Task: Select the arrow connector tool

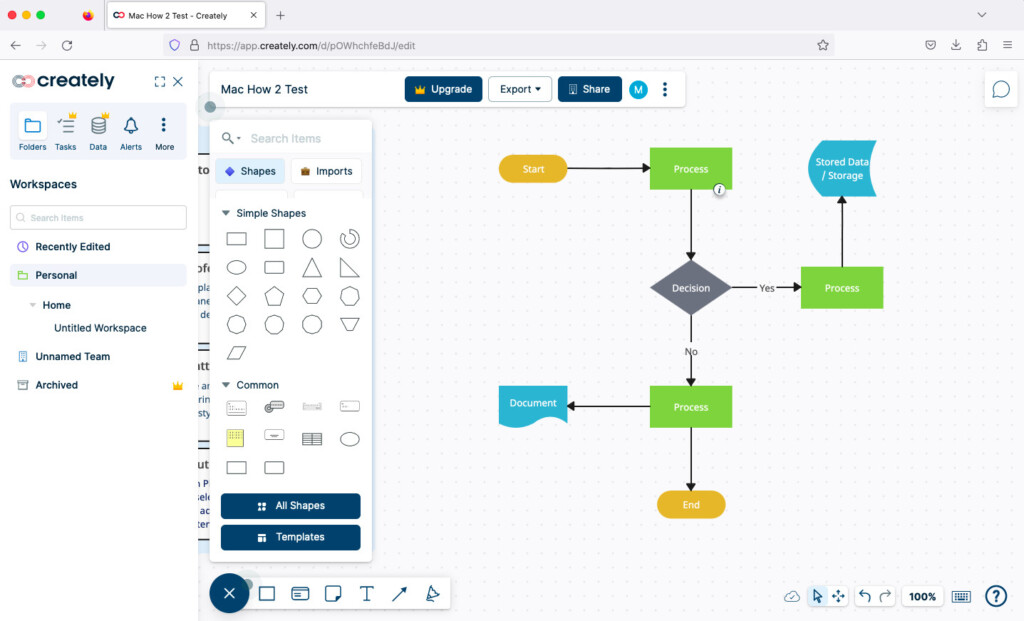Action: tap(399, 594)
